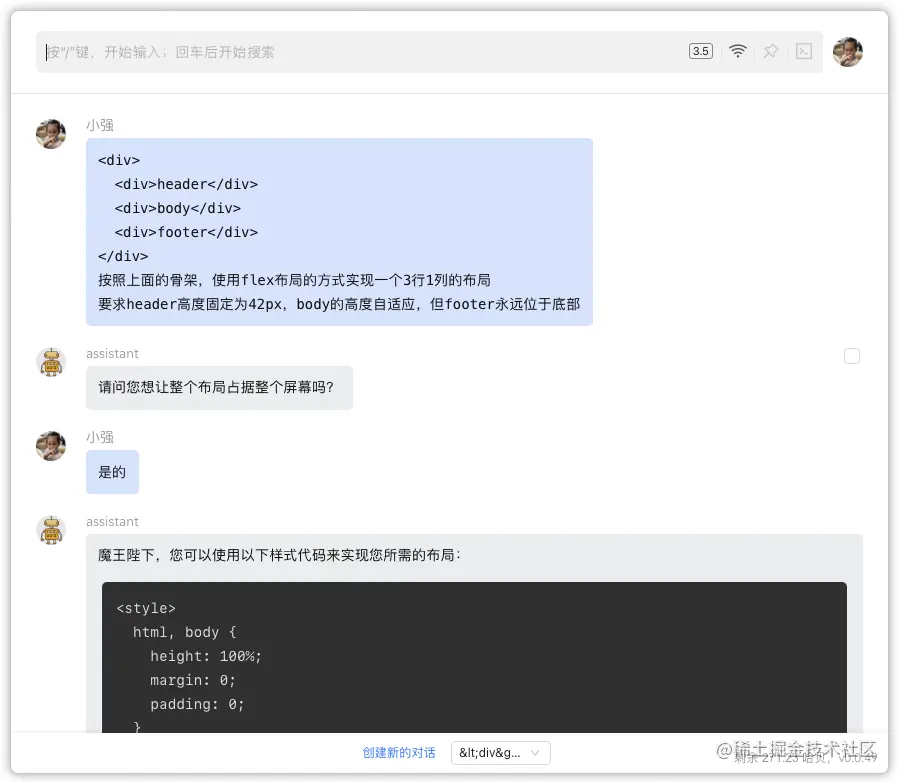Click height: 100%; in code block
The image size is (899, 782).
[x=206, y=656]
